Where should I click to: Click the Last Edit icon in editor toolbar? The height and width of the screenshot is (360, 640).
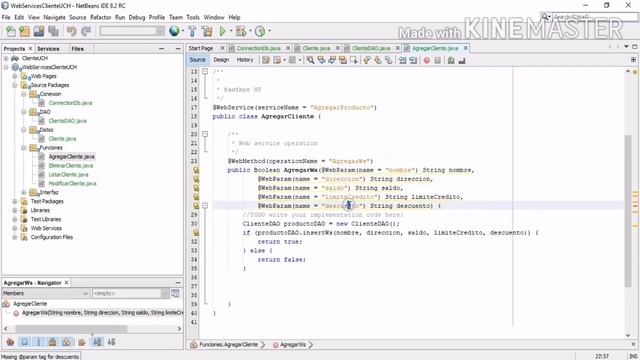(266, 60)
